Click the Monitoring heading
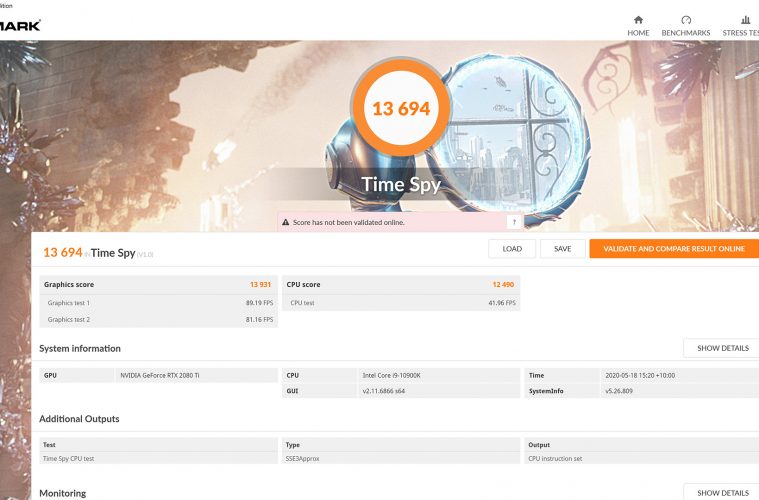Image resolution: width=759 pixels, height=500 pixels. [x=62, y=493]
